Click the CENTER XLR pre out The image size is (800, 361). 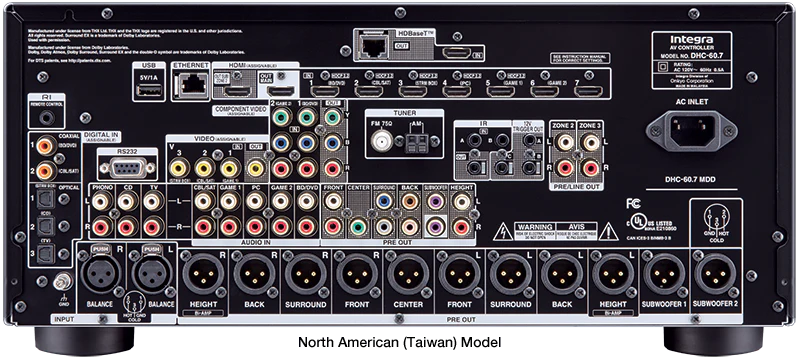408,274
